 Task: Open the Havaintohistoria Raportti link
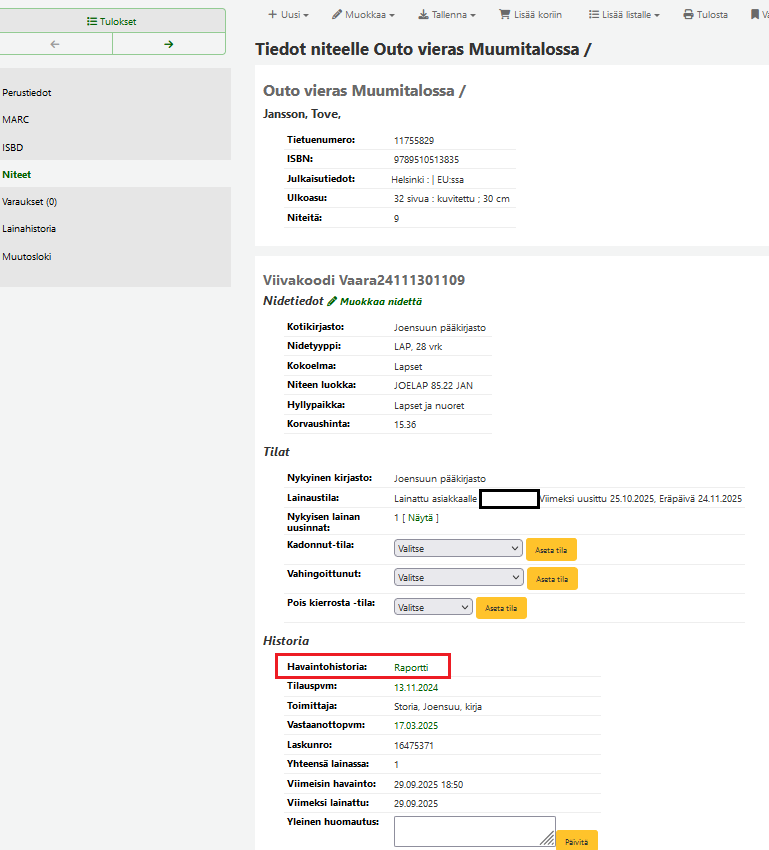click(411, 667)
